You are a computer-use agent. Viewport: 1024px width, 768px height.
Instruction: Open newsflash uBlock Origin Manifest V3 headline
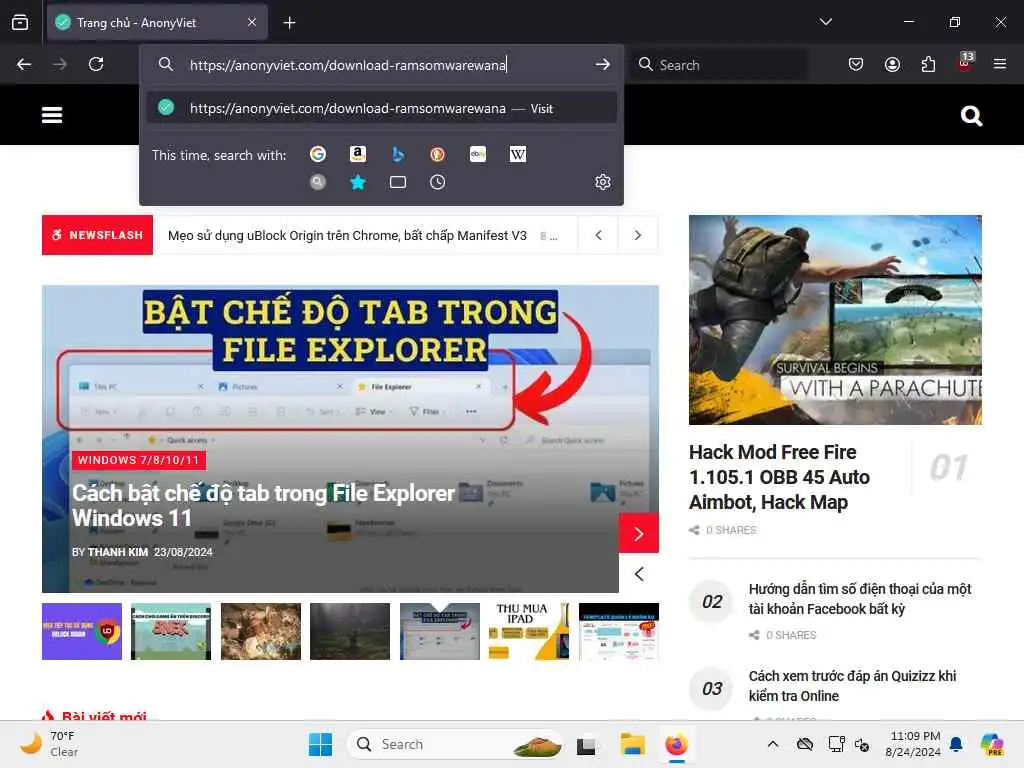point(347,235)
